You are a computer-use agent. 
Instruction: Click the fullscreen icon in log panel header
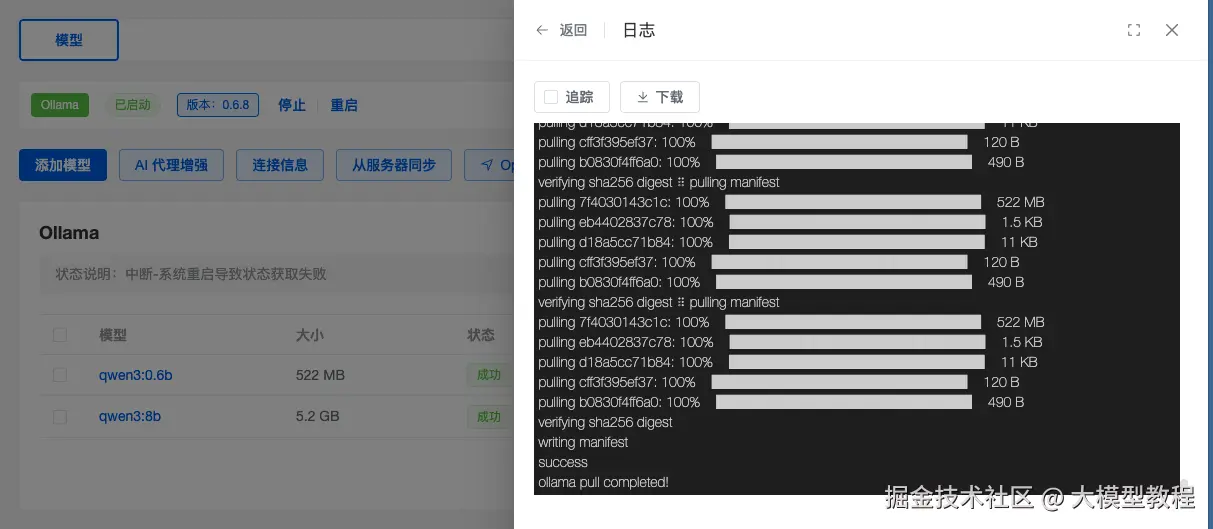[x=1134, y=30]
